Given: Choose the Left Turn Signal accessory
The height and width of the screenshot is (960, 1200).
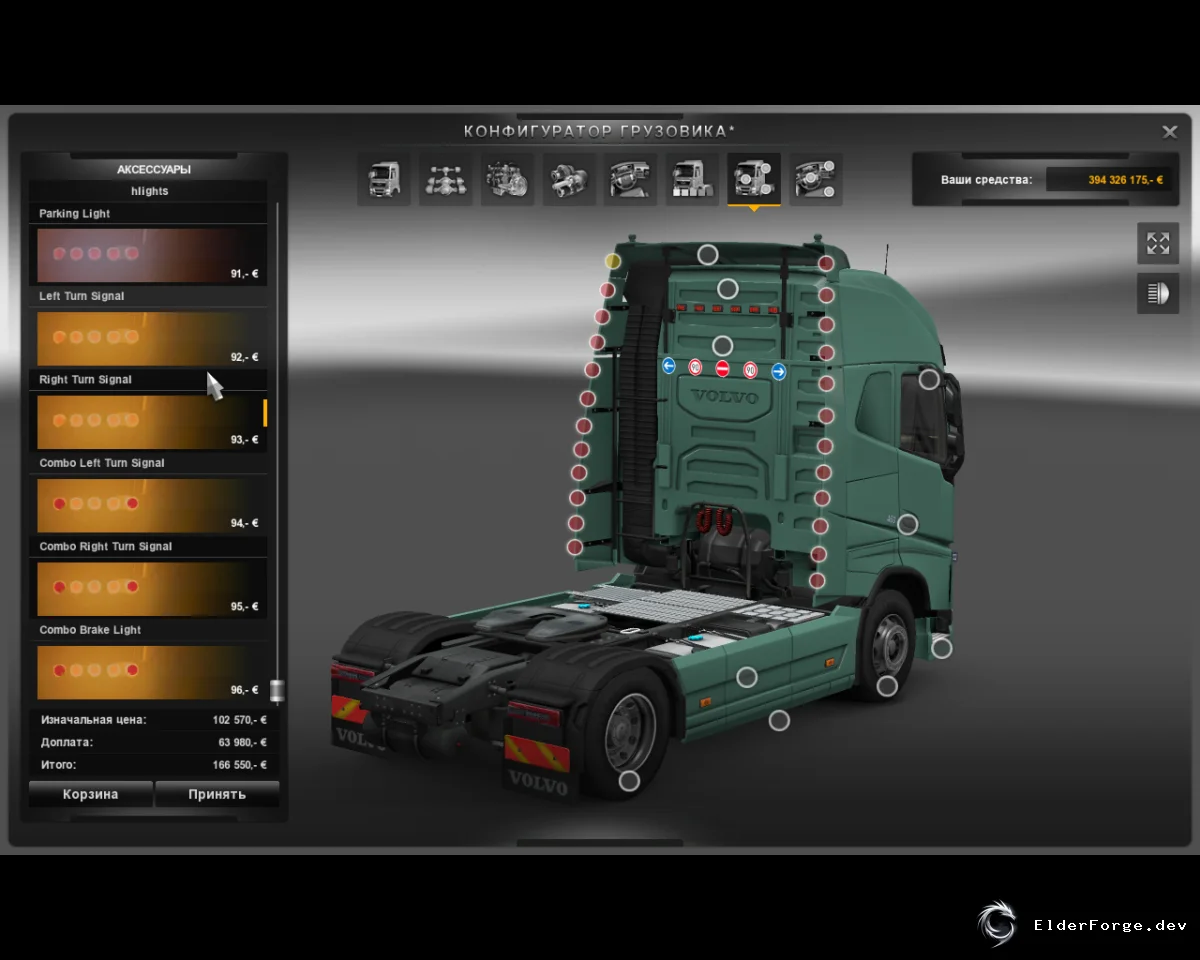Looking at the screenshot, I should click(151, 339).
